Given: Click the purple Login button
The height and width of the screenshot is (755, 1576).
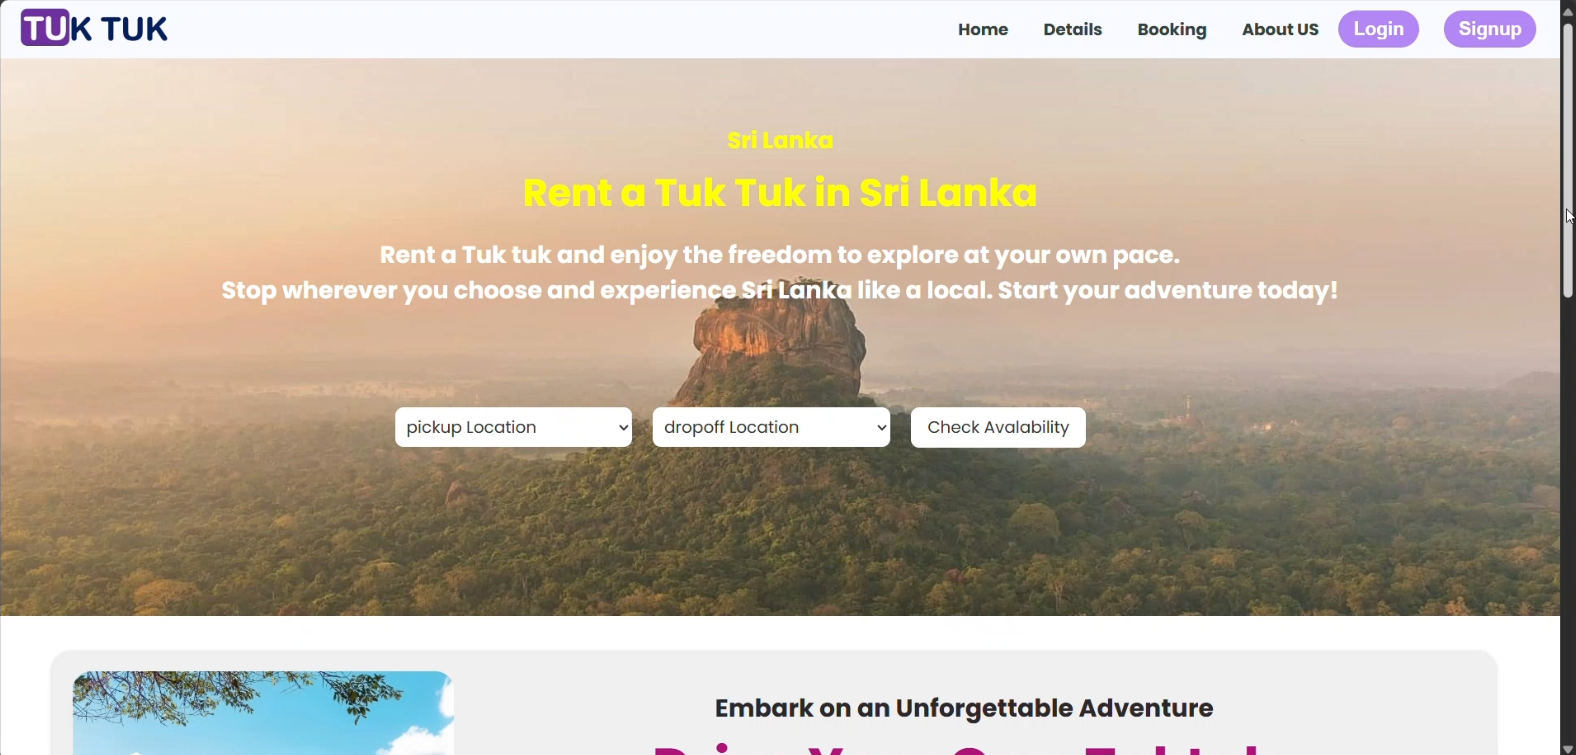Looking at the screenshot, I should click(x=1378, y=29).
